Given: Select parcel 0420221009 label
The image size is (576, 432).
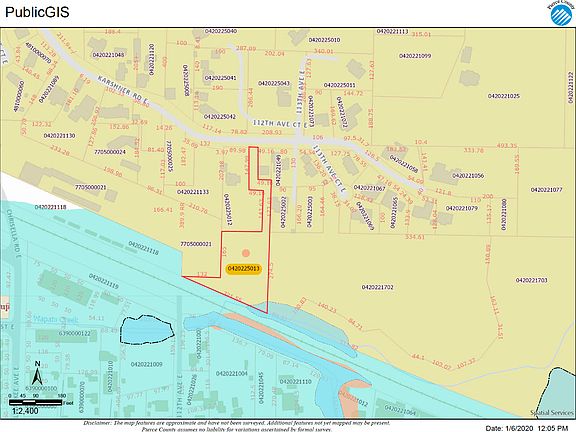Looking at the screenshot, I should point(147,364).
